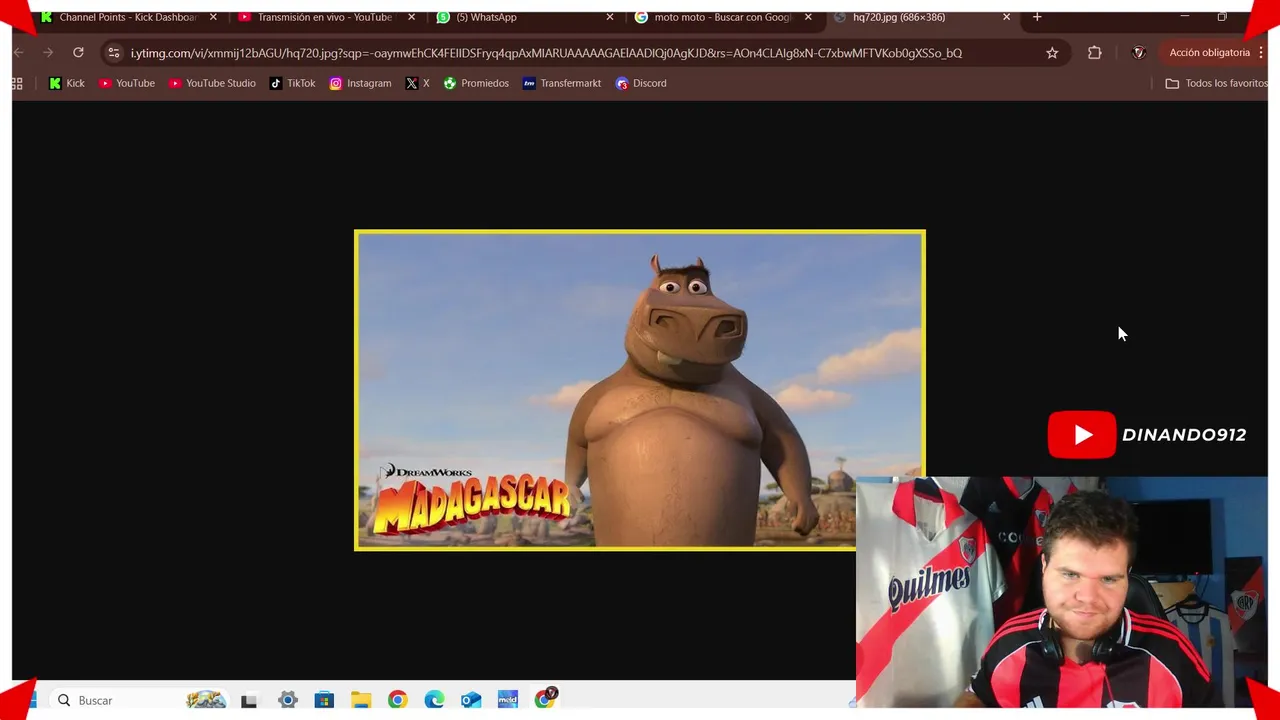This screenshot has width=1280, height=720.
Task: Open the Transfermarkt bookmark
Action: (562, 83)
